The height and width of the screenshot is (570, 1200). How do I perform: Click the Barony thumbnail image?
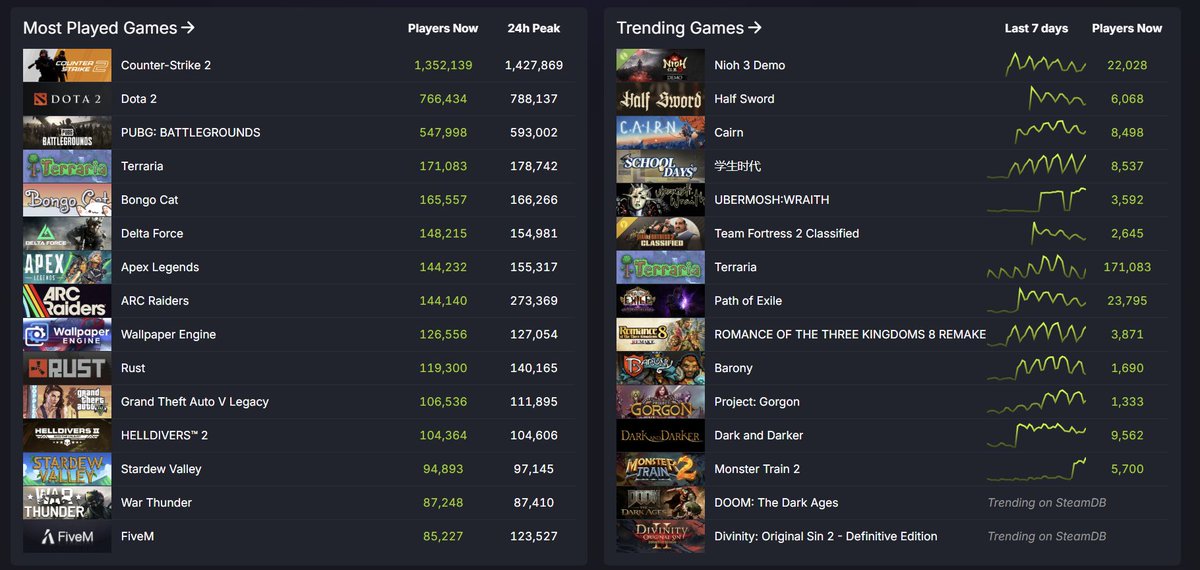[660, 368]
